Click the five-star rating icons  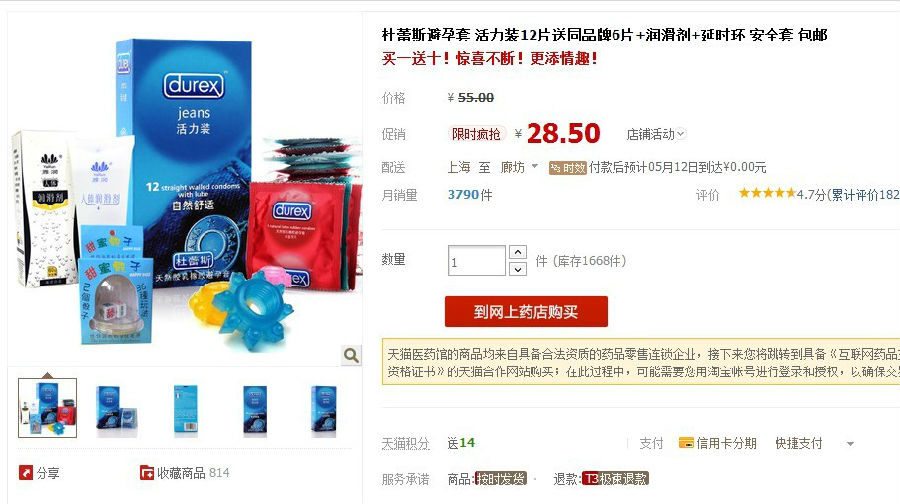click(767, 193)
